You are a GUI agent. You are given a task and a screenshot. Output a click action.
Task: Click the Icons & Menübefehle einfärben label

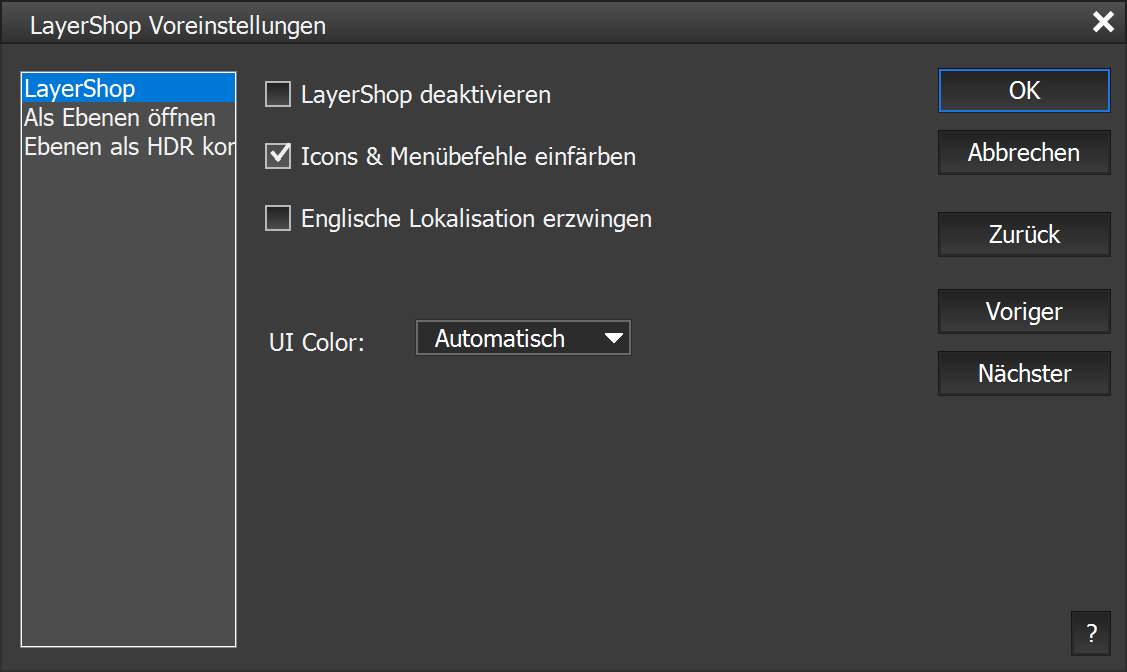468,157
